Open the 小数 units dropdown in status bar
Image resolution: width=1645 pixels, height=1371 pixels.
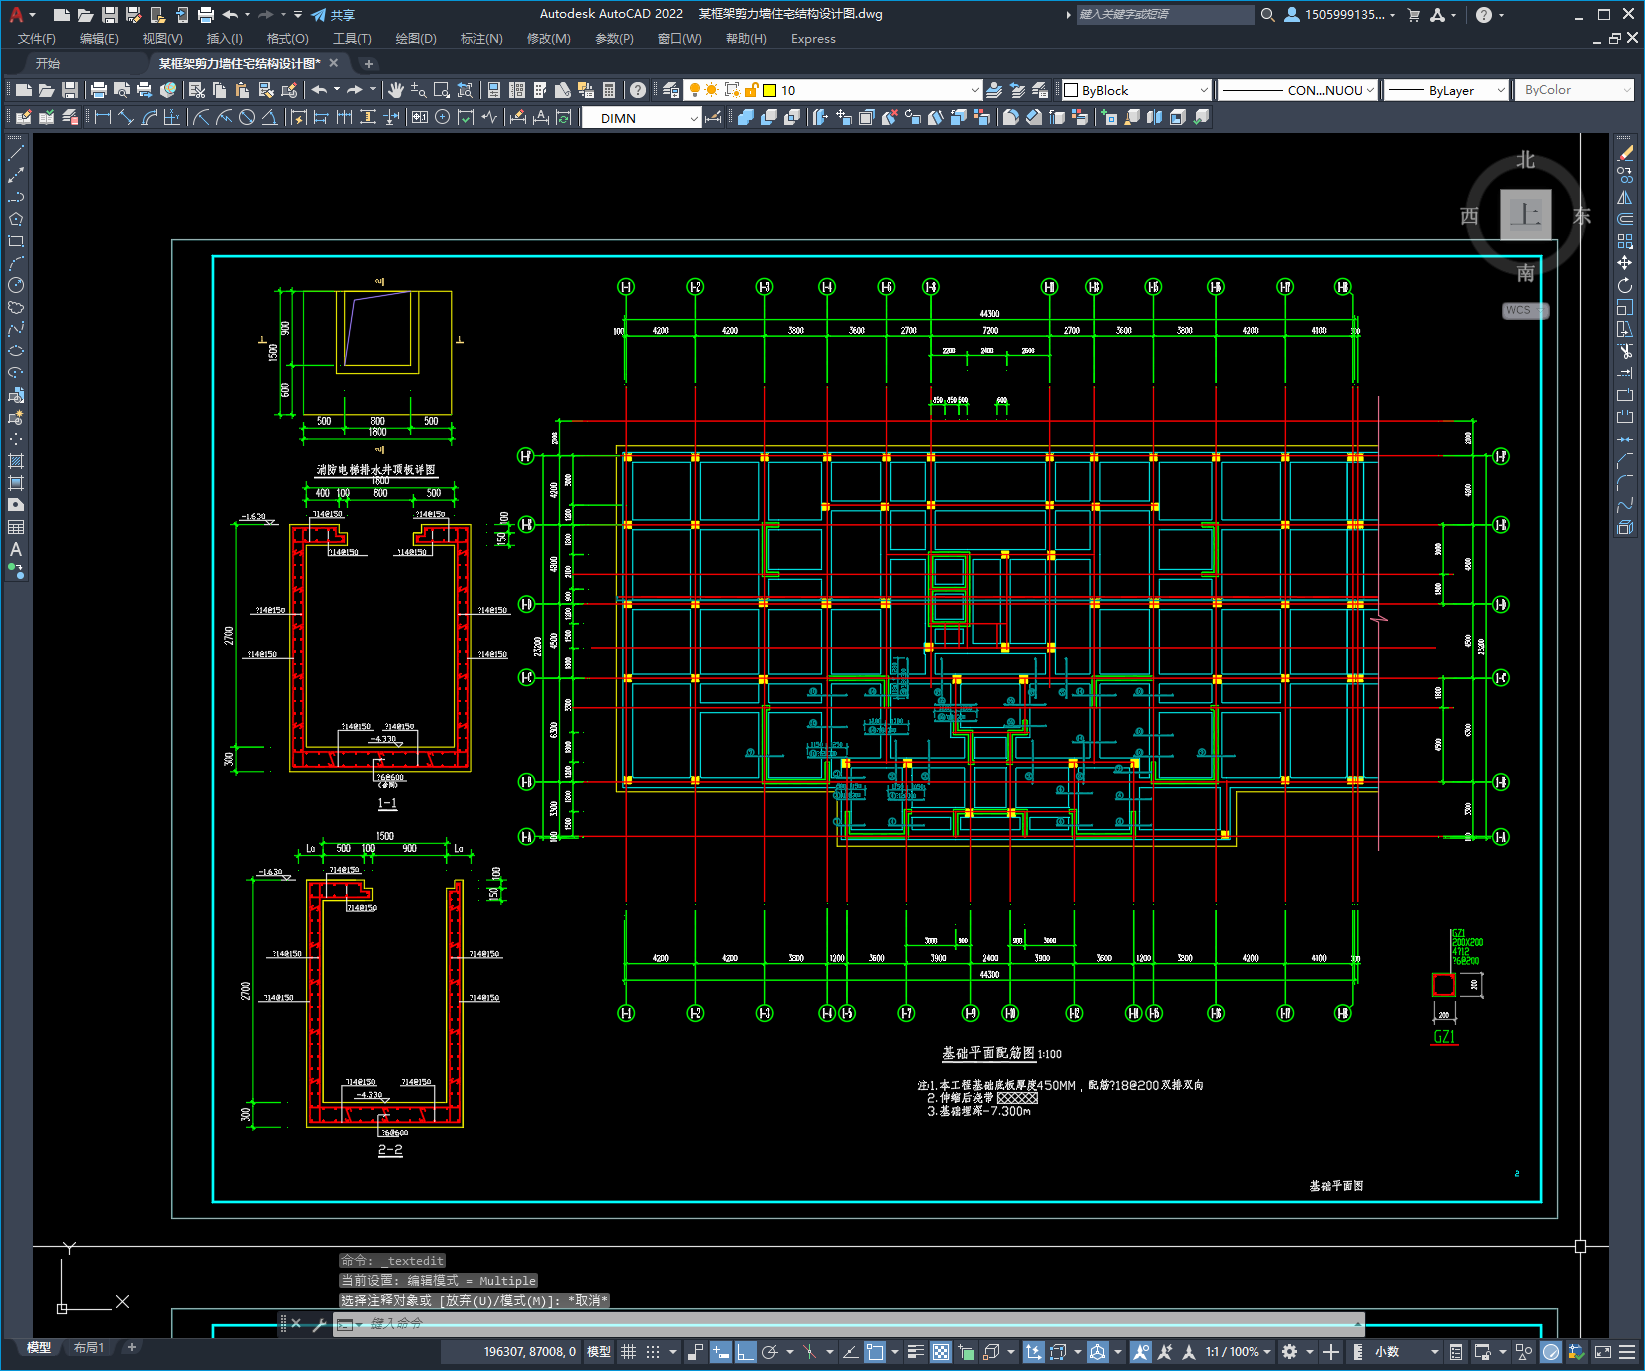point(1407,1352)
